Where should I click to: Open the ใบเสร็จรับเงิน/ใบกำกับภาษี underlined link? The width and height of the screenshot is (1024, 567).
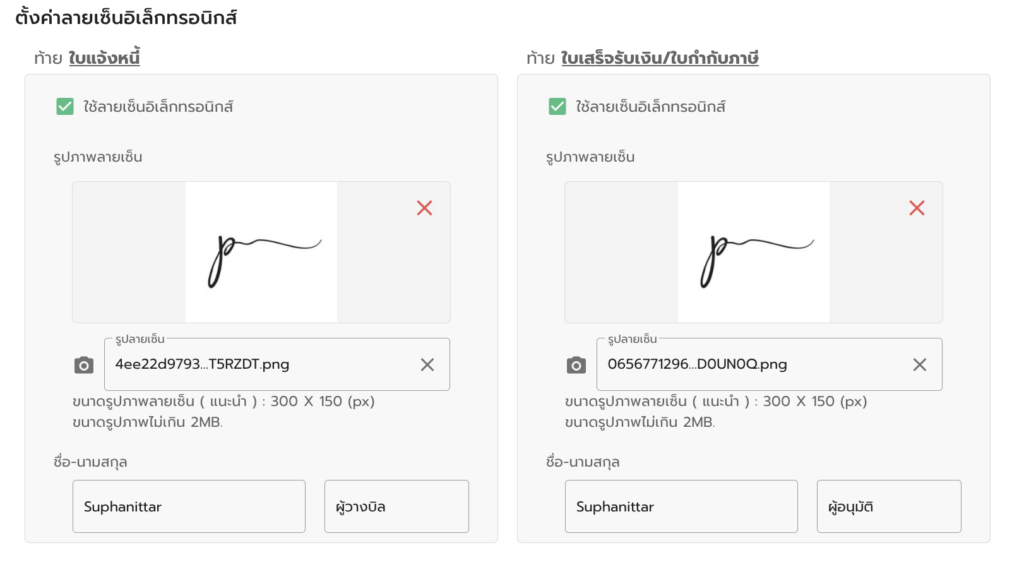click(660, 58)
